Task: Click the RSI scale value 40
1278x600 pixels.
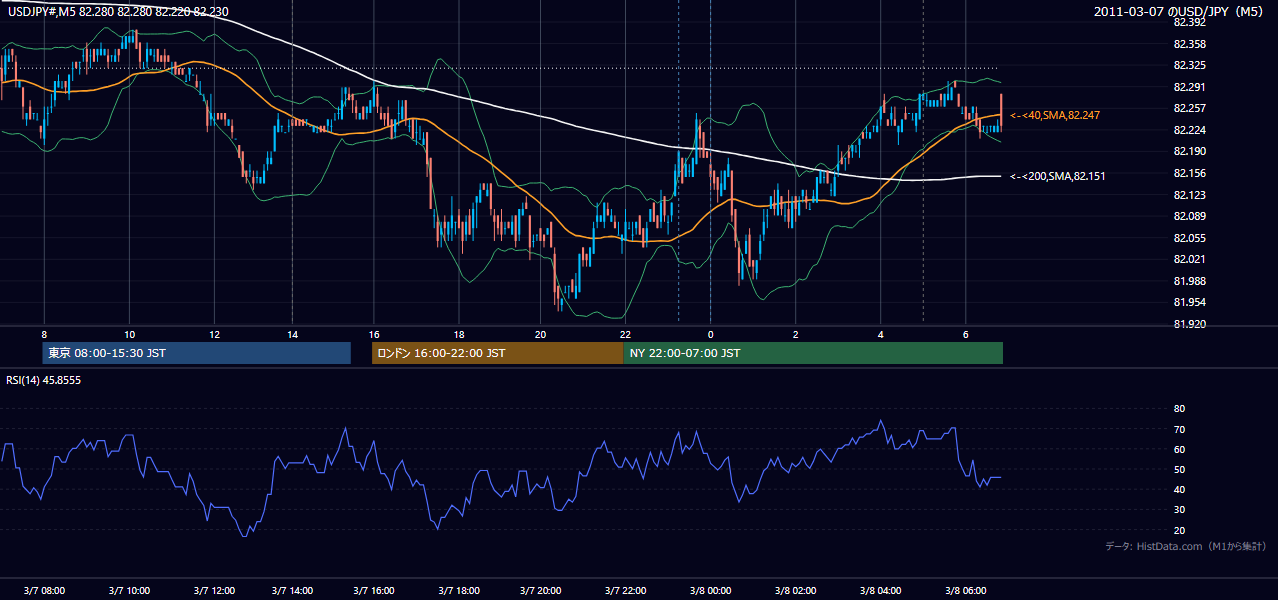Action: 1179,489
